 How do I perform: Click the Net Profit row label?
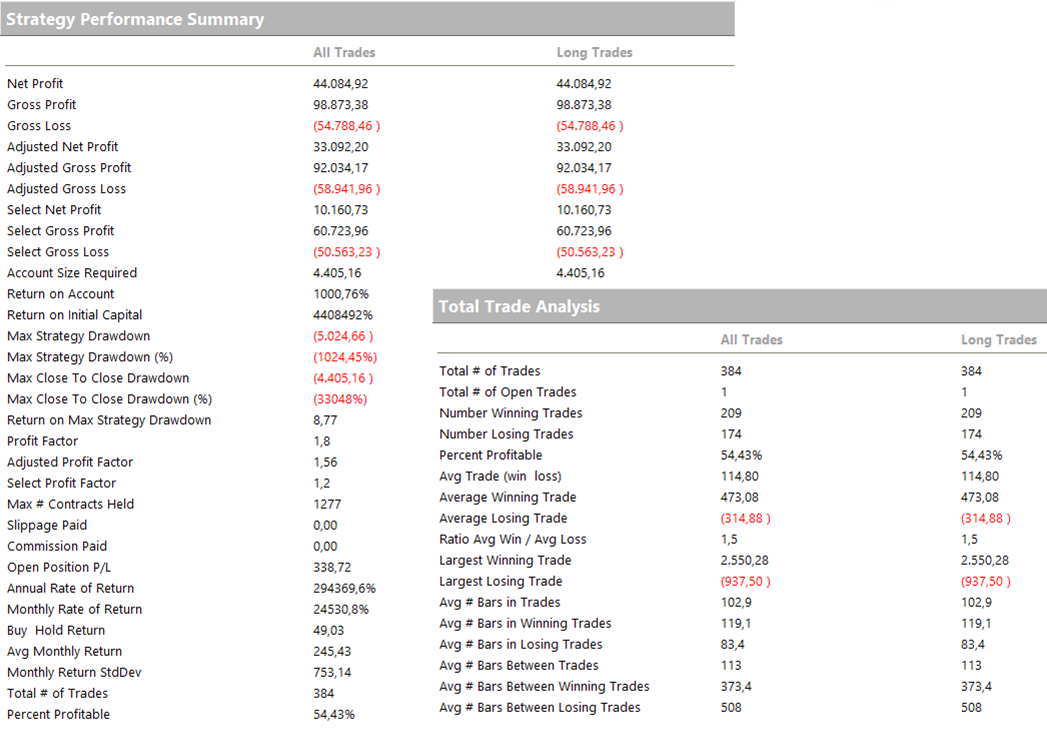click(35, 84)
